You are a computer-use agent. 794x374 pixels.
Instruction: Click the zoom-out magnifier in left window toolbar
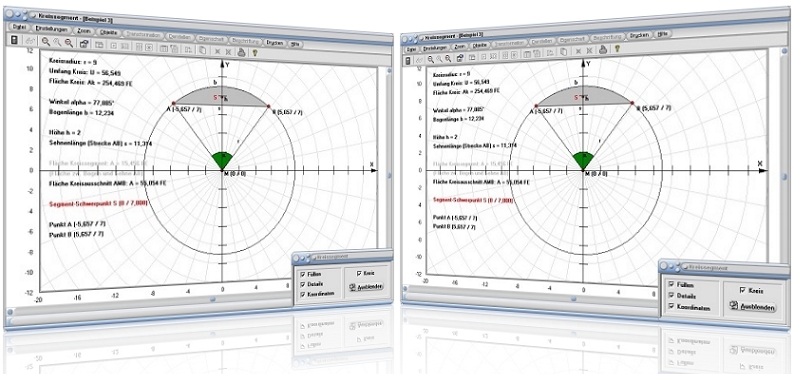68,43
